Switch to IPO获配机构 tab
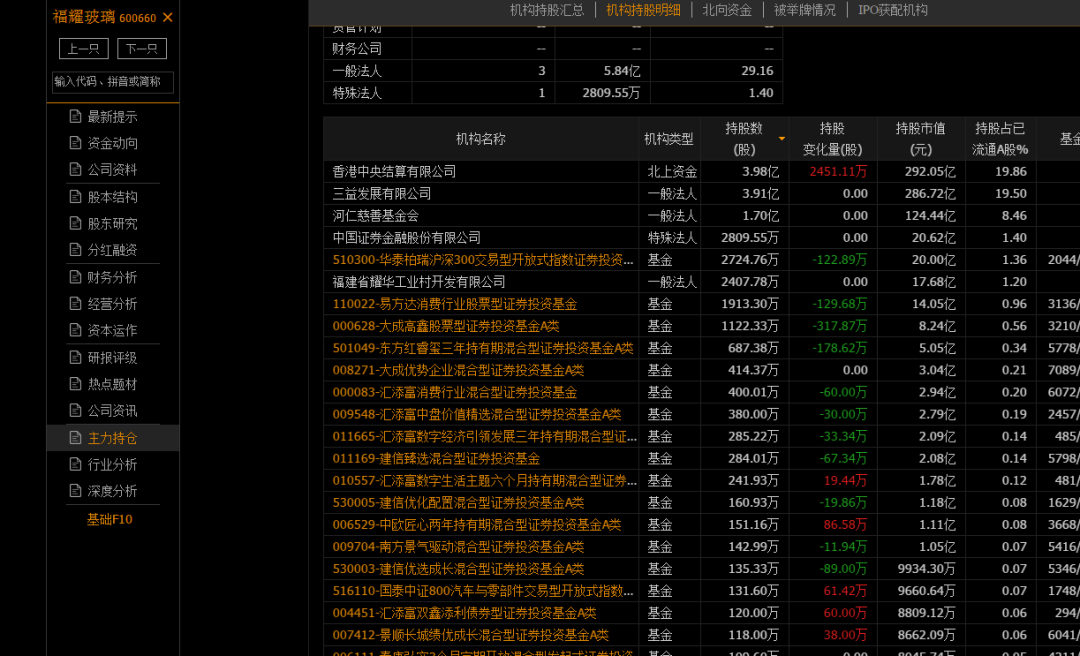Viewport: 1080px width, 656px height. pyautogui.click(x=893, y=10)
